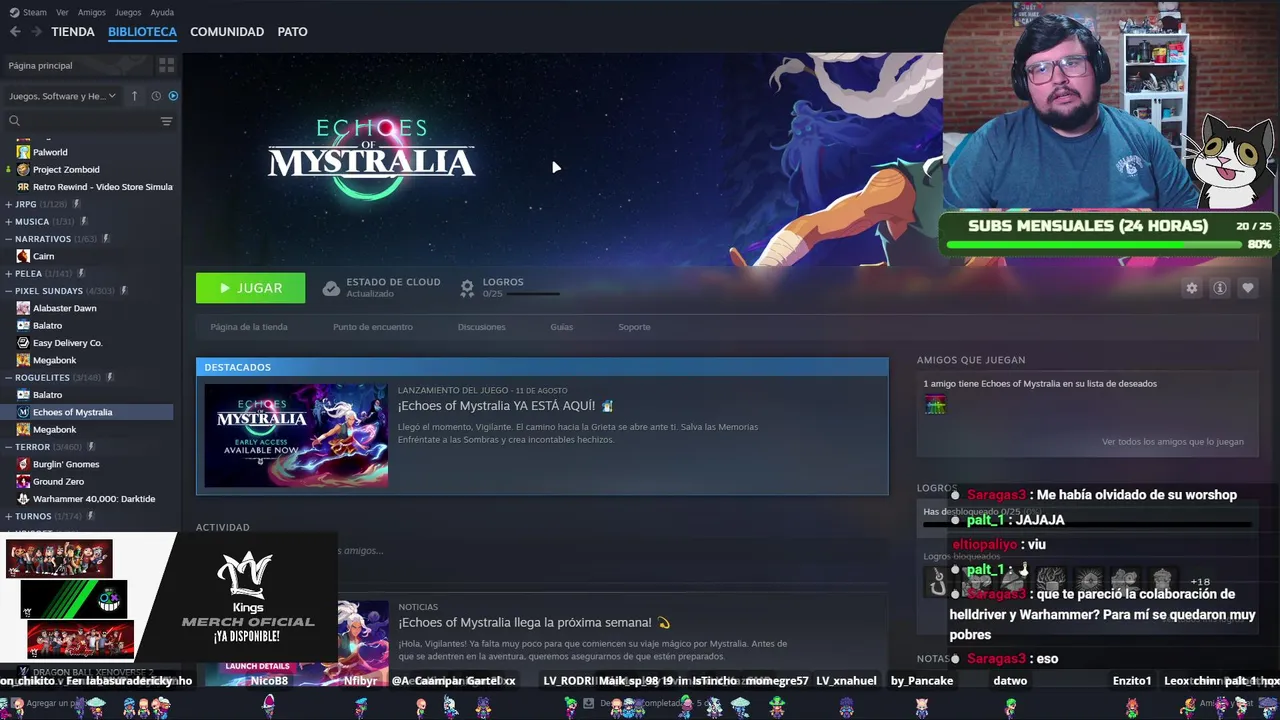Switch to the COMUNIDAD tab
Image resolution: width=1280 pixels, height=720 pixels.
pyautogui.click(x=227, y=32)
